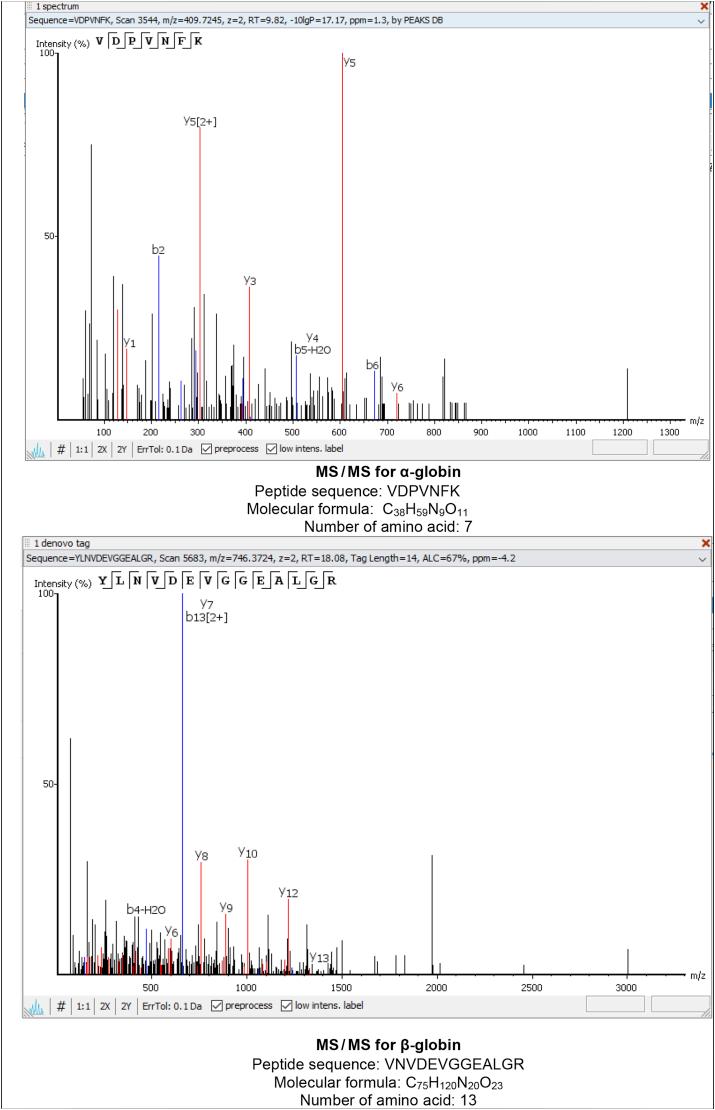Screen dimensions: 715x1110
Task: Toggle the # grid button in β-globin toolbar
Action: (61, 1005)
